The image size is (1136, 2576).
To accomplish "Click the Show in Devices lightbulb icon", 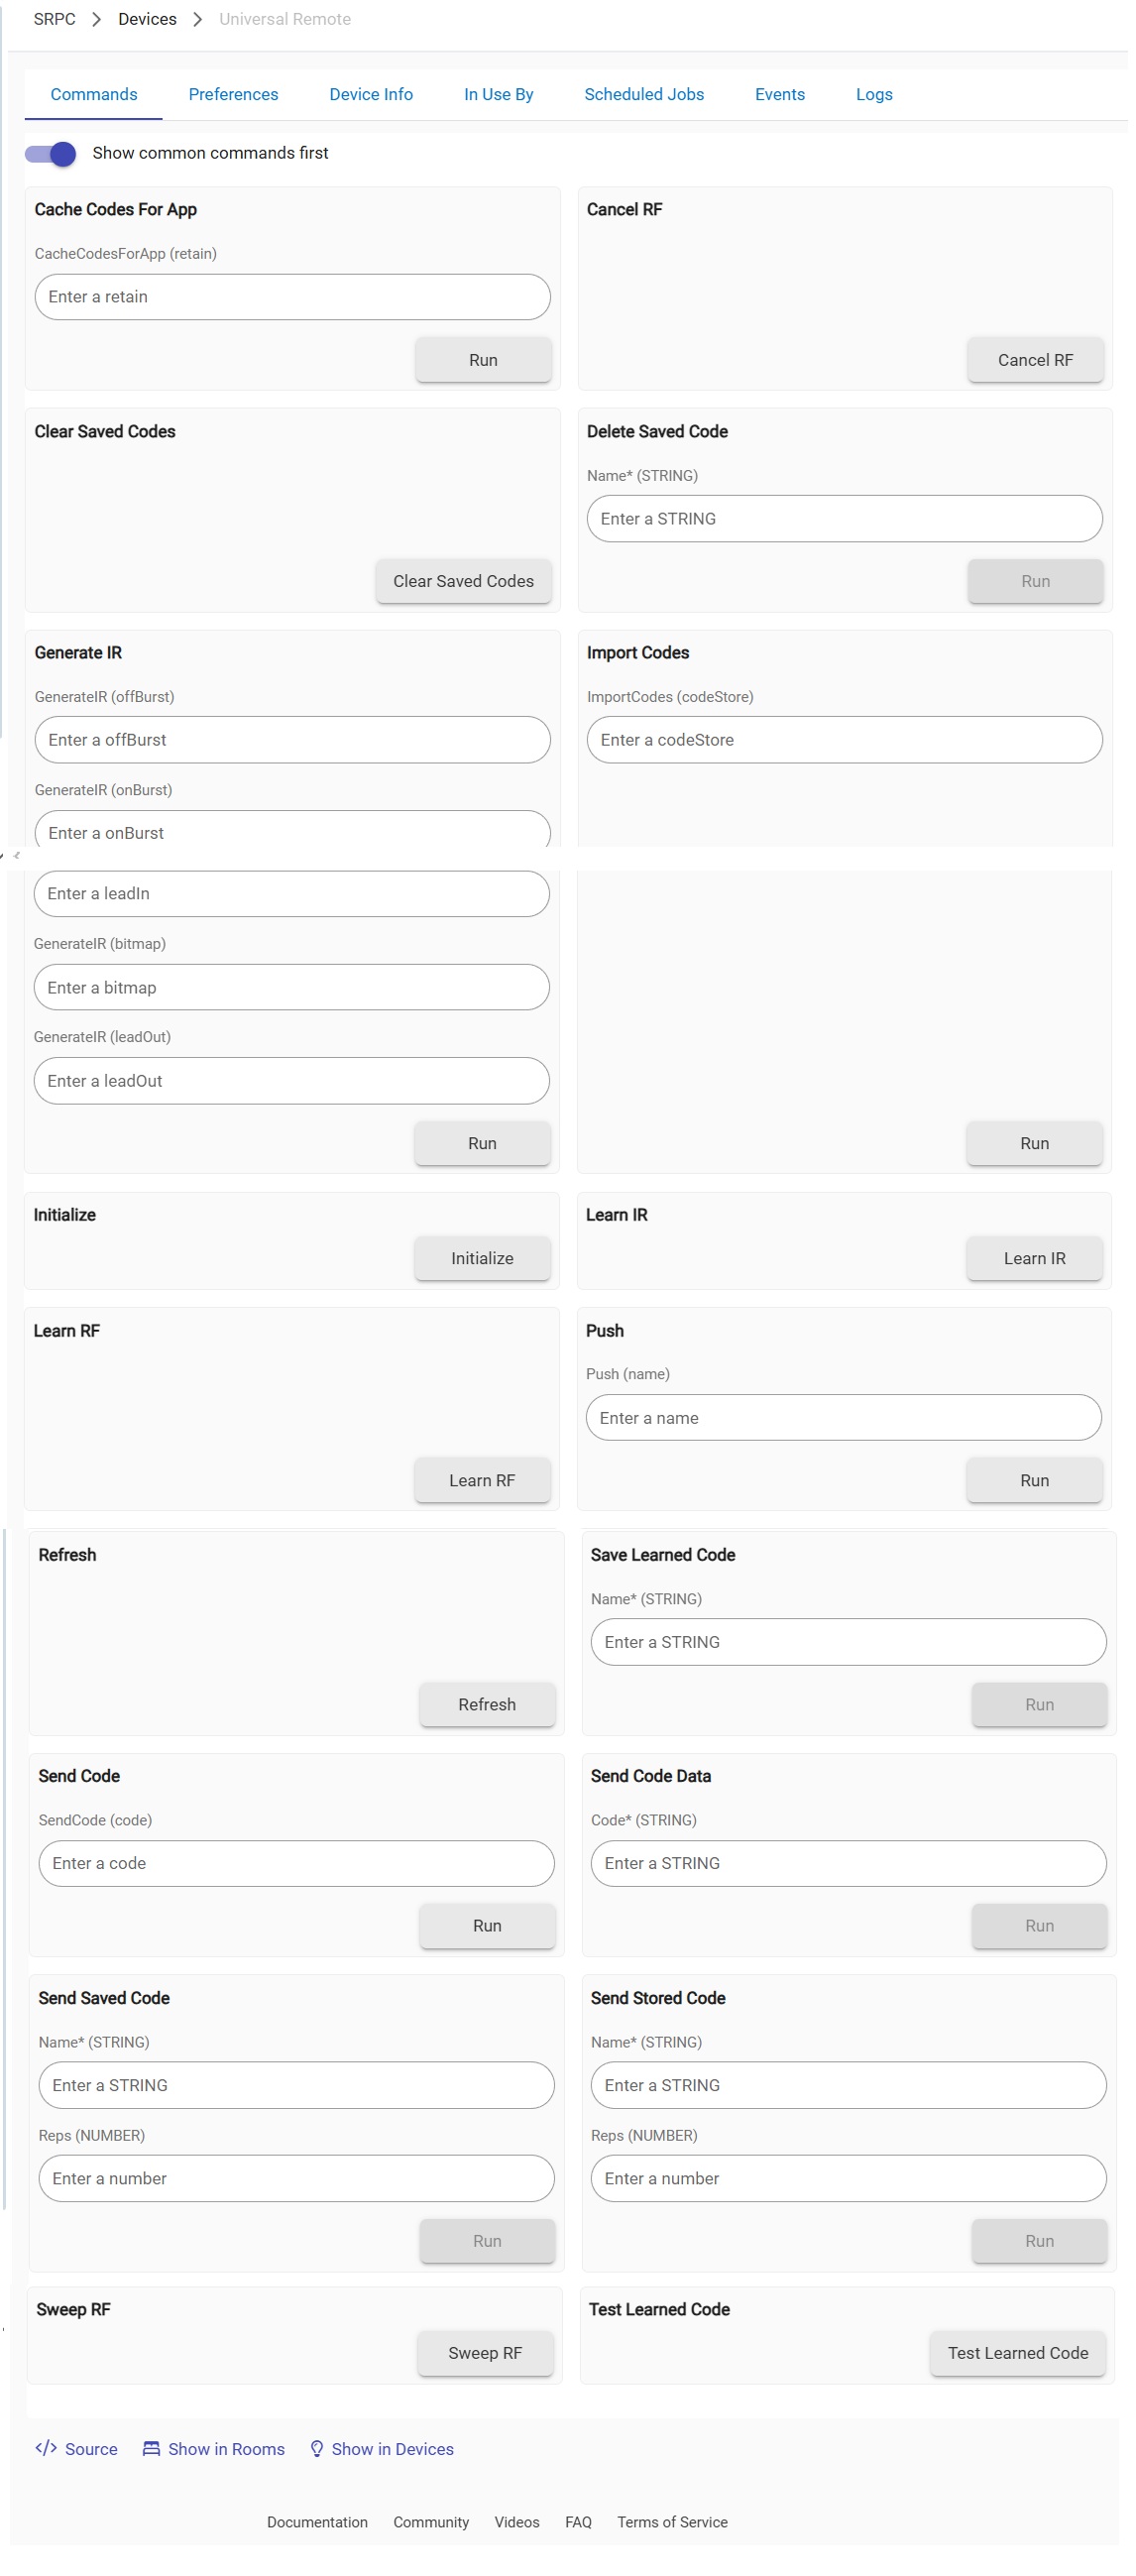I will 317,2448.
